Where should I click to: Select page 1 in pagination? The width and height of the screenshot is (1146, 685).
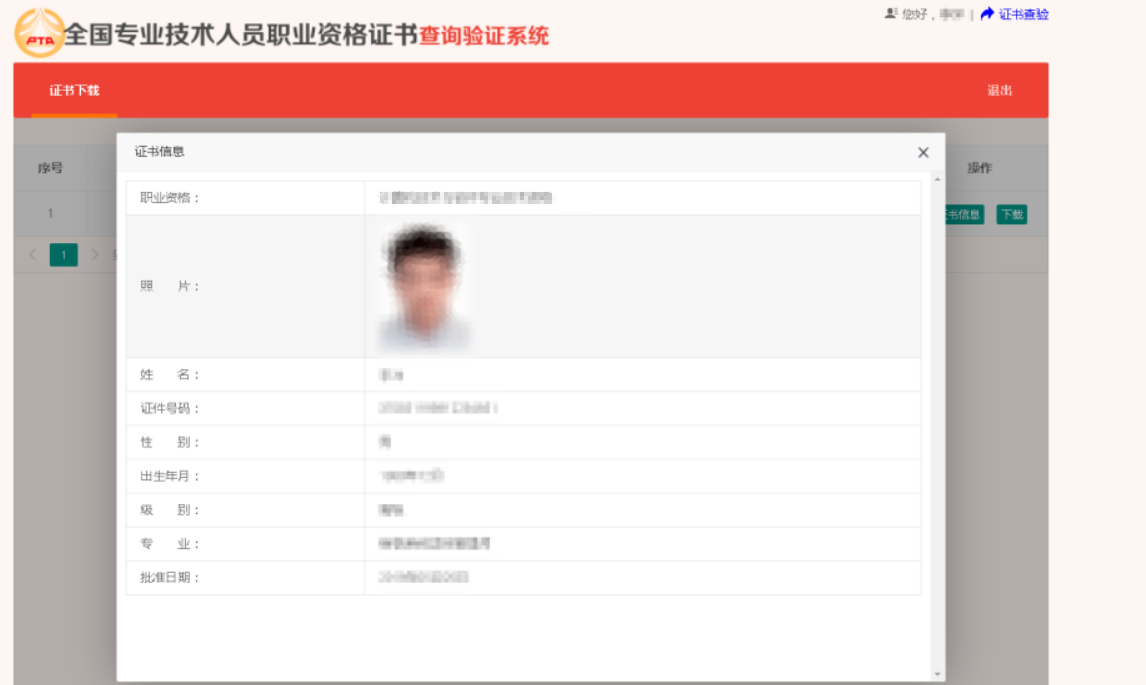[63, 255]
